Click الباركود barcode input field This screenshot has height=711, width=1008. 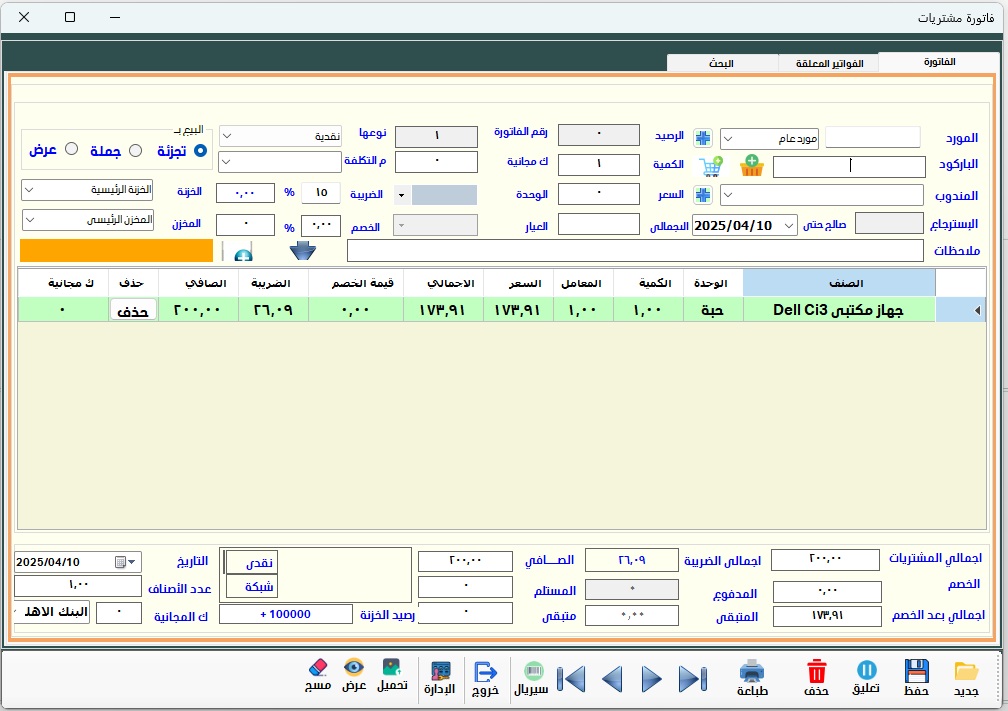(x=849, y=166)
